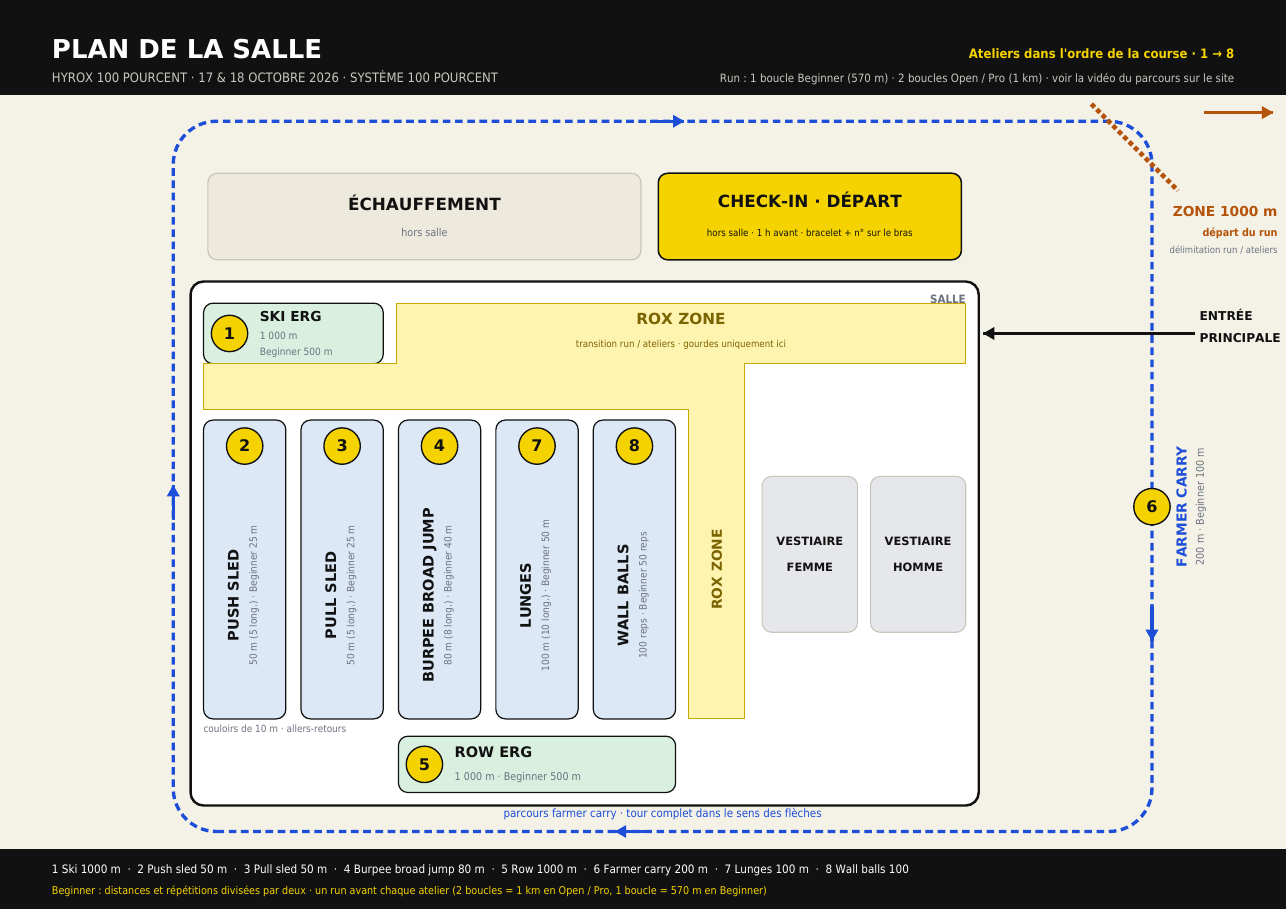Click '200 m · Beginner 100 m' farmer carry text
1287x910 pixels.
tap(1201, 506)
